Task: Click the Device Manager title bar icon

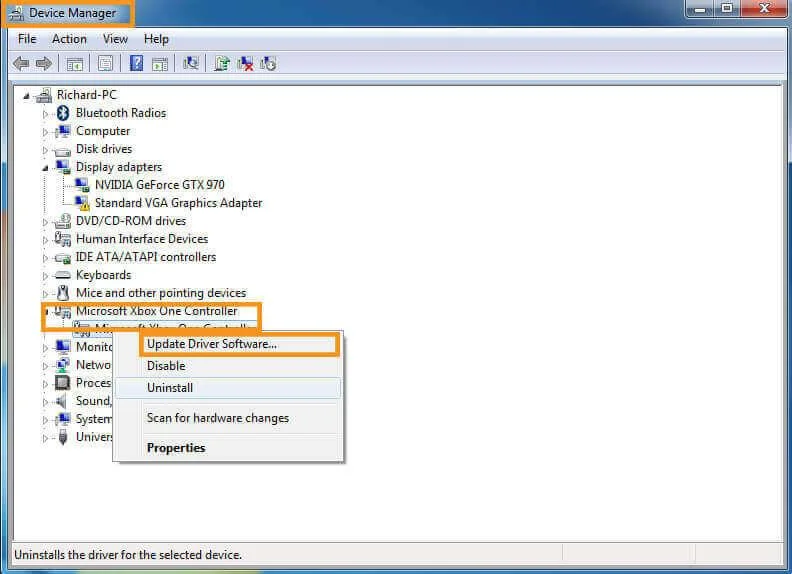Action: click(17, 13)
